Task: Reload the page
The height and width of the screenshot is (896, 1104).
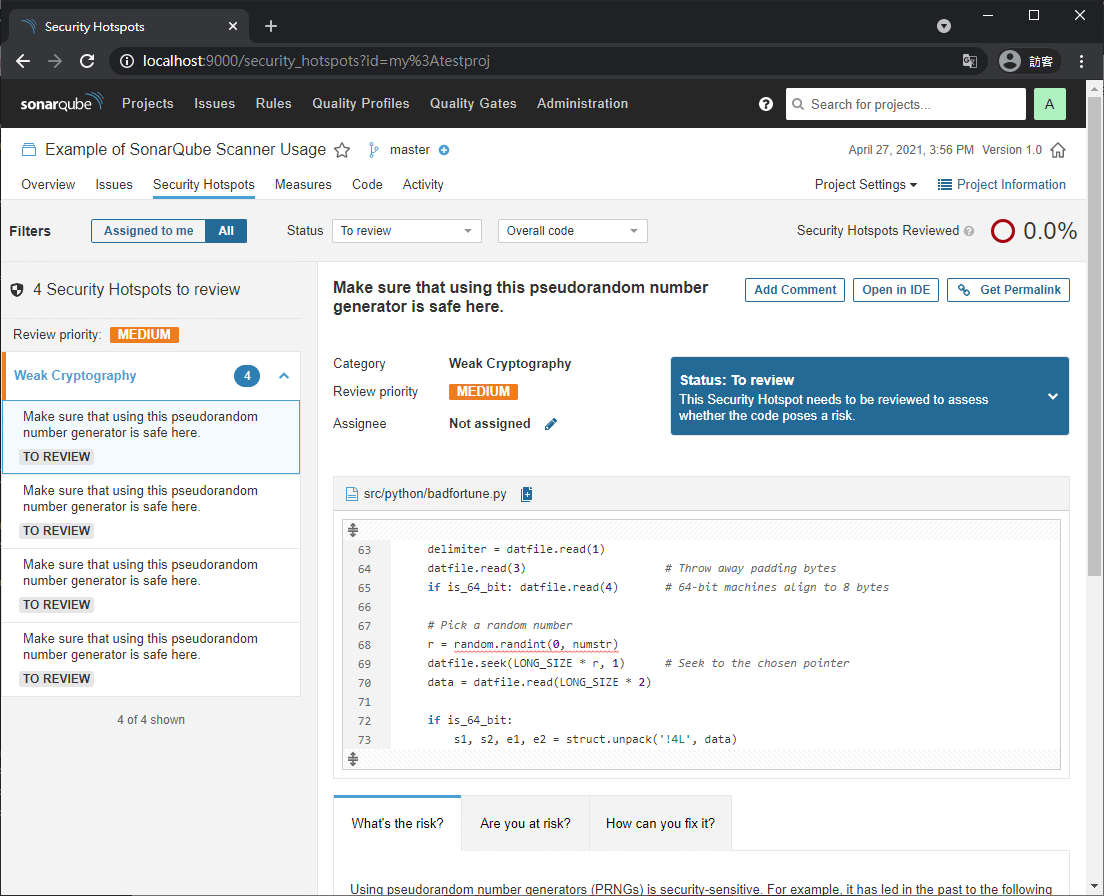Action: point(87,61)
